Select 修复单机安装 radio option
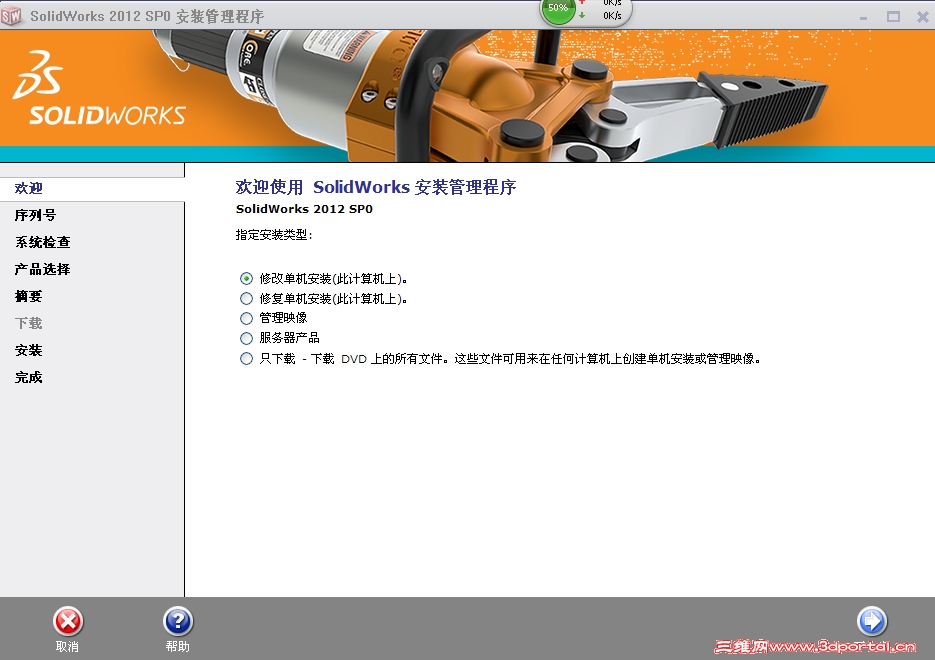The height and width of the screenshot is (660, 935). [245, 298]
